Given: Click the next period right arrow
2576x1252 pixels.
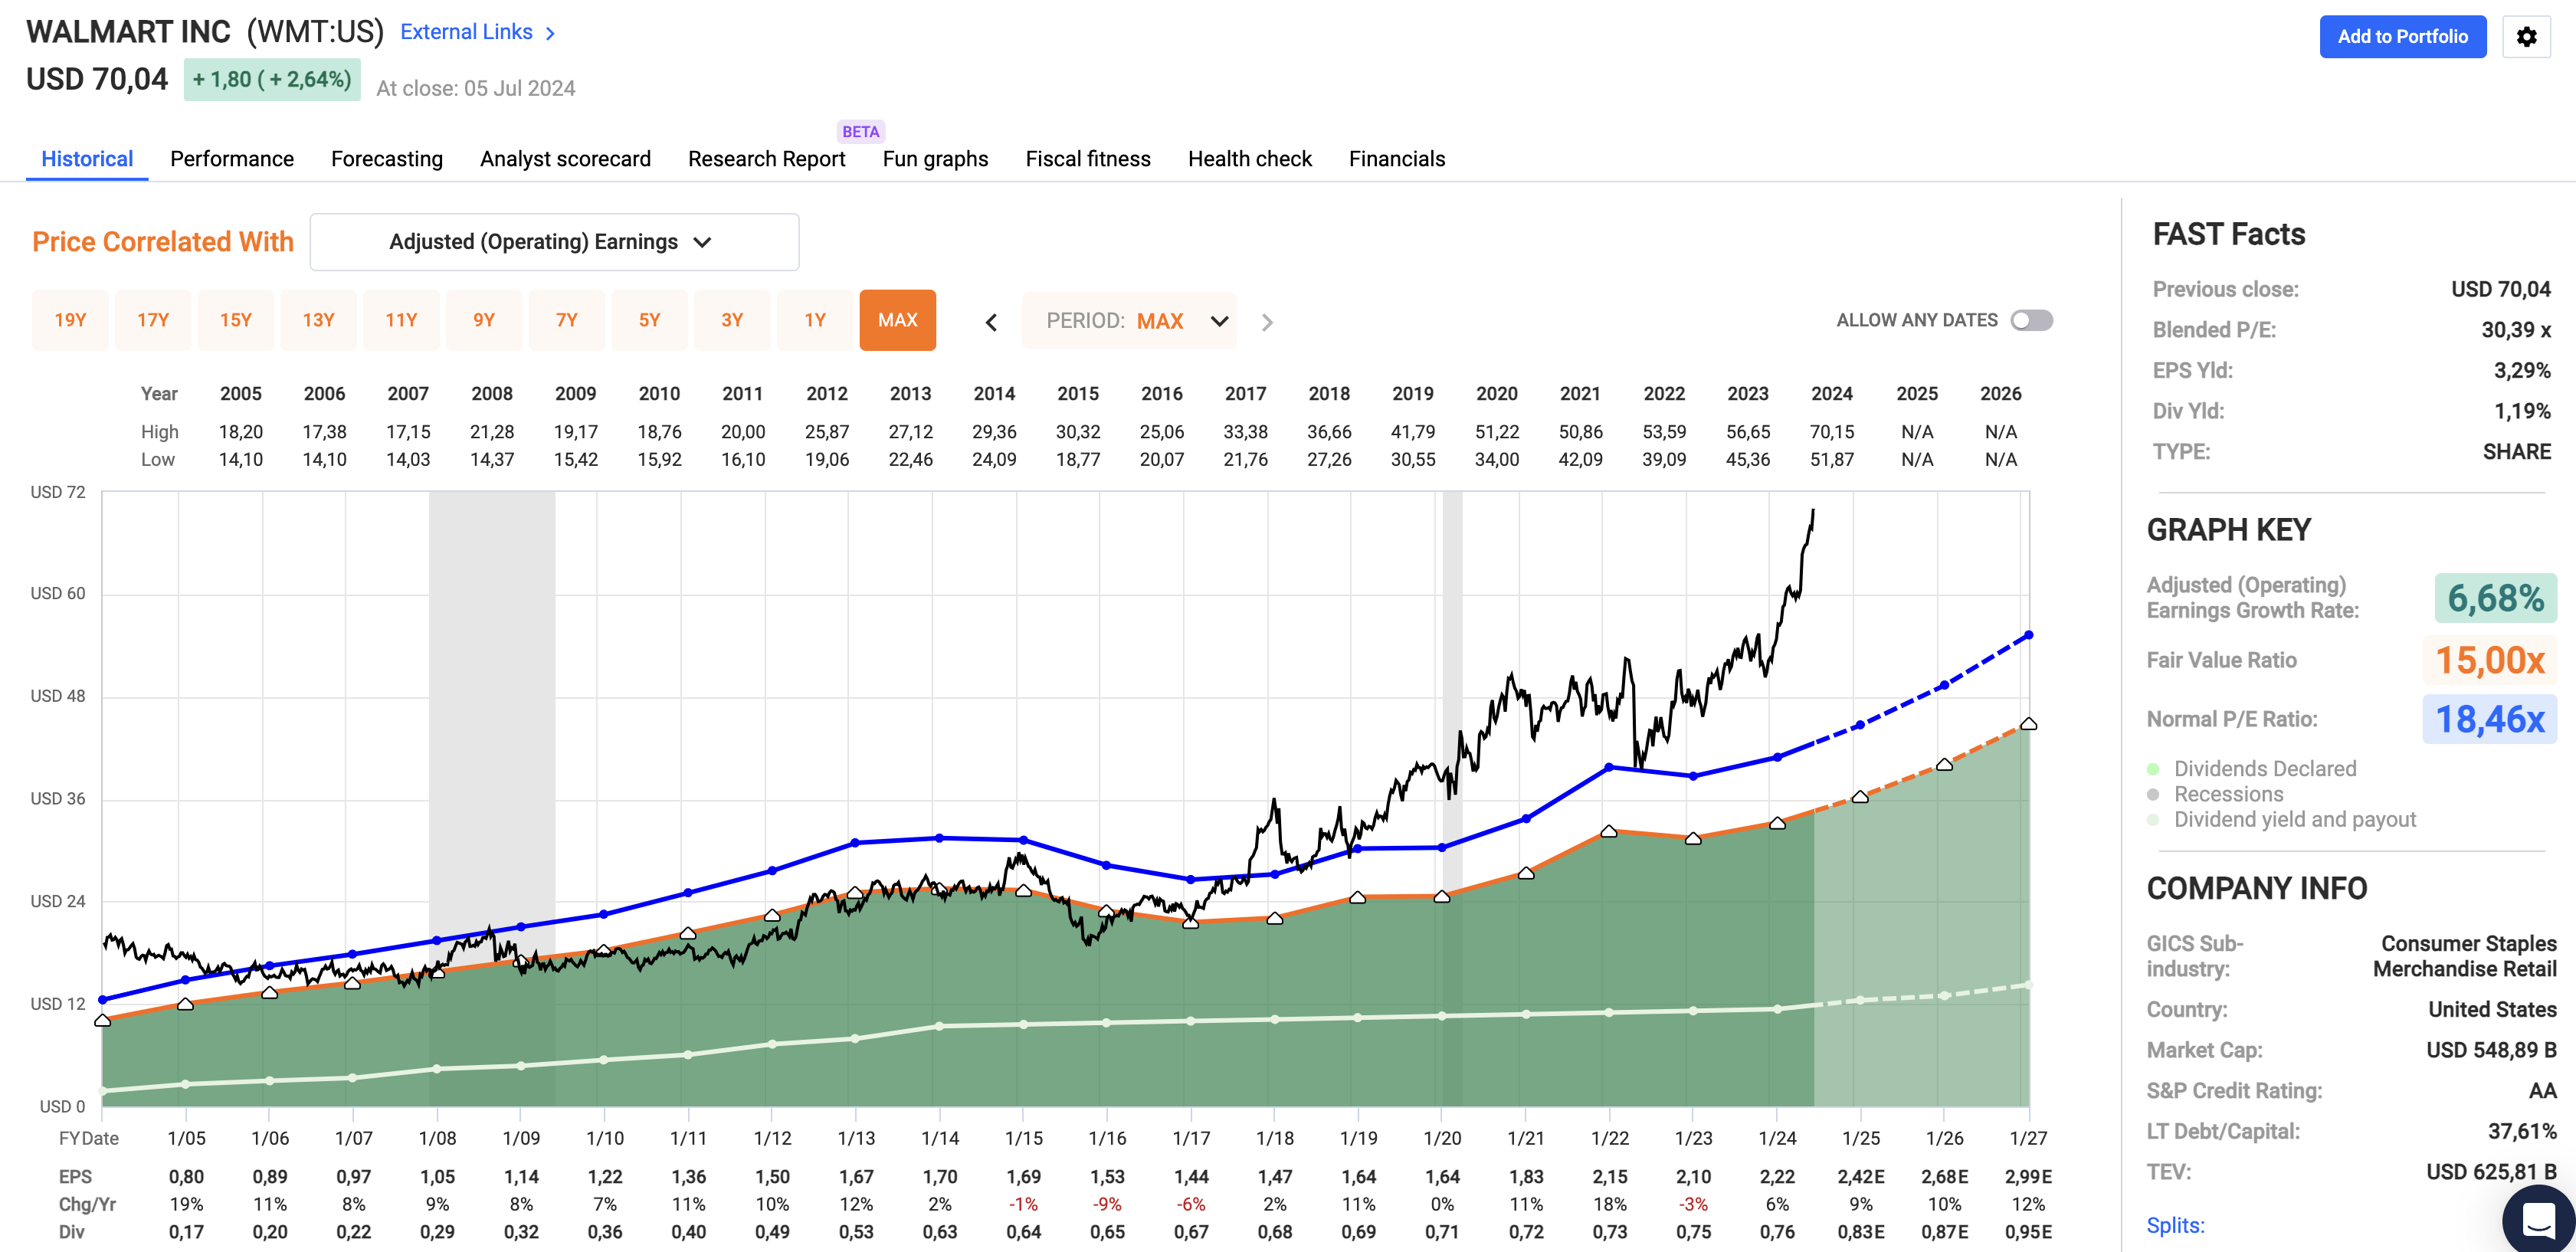Looking at the screenshot, I should coord(1267,322).
